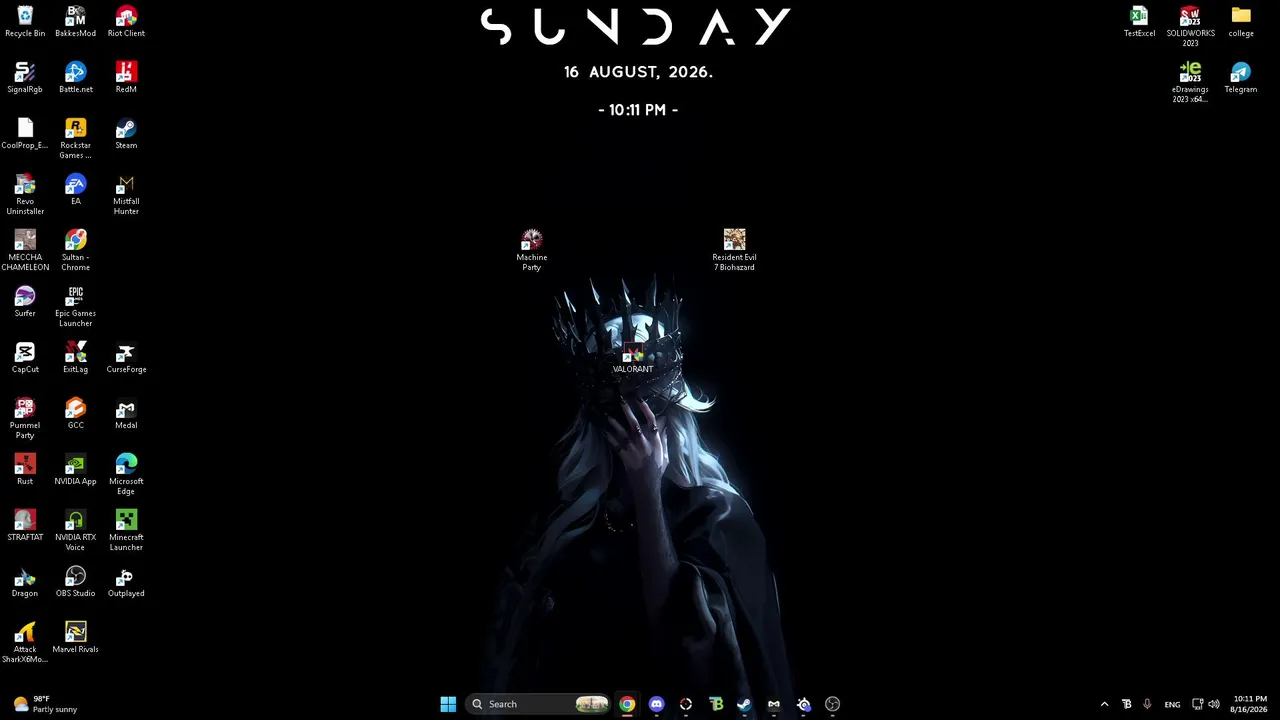Select the Steam shortcut on the desktop
The image size is (1280, 720).
[126, 134]
